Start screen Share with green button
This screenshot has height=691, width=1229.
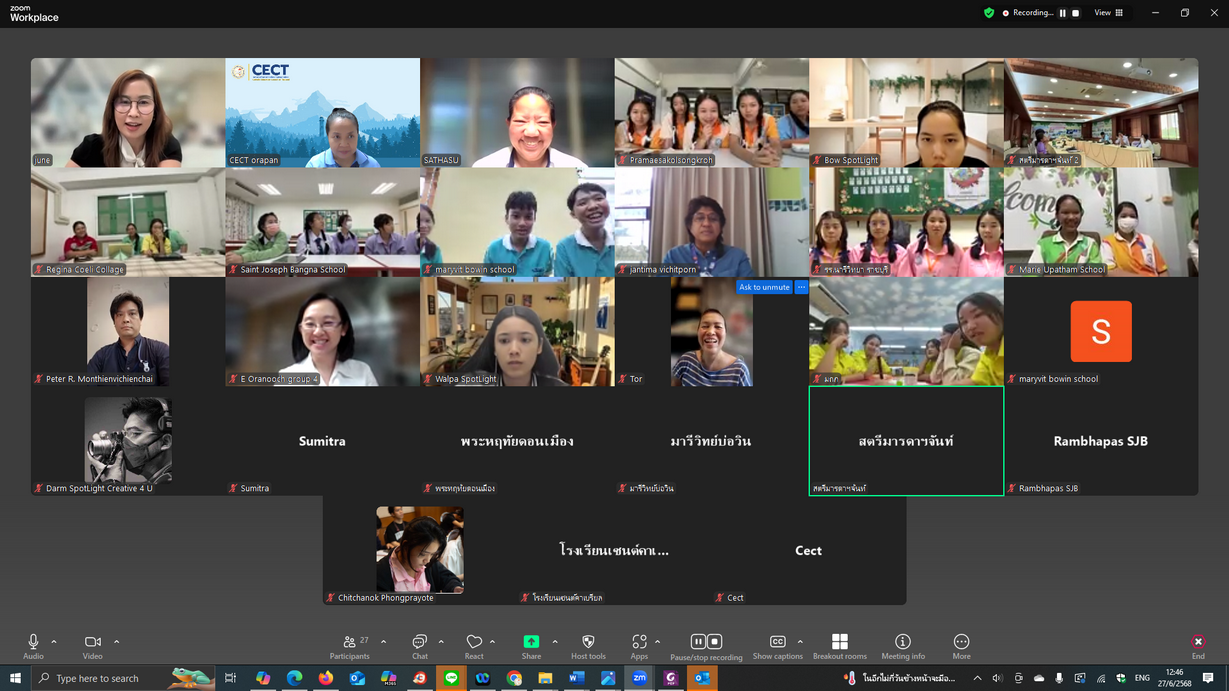coord(531,646)
